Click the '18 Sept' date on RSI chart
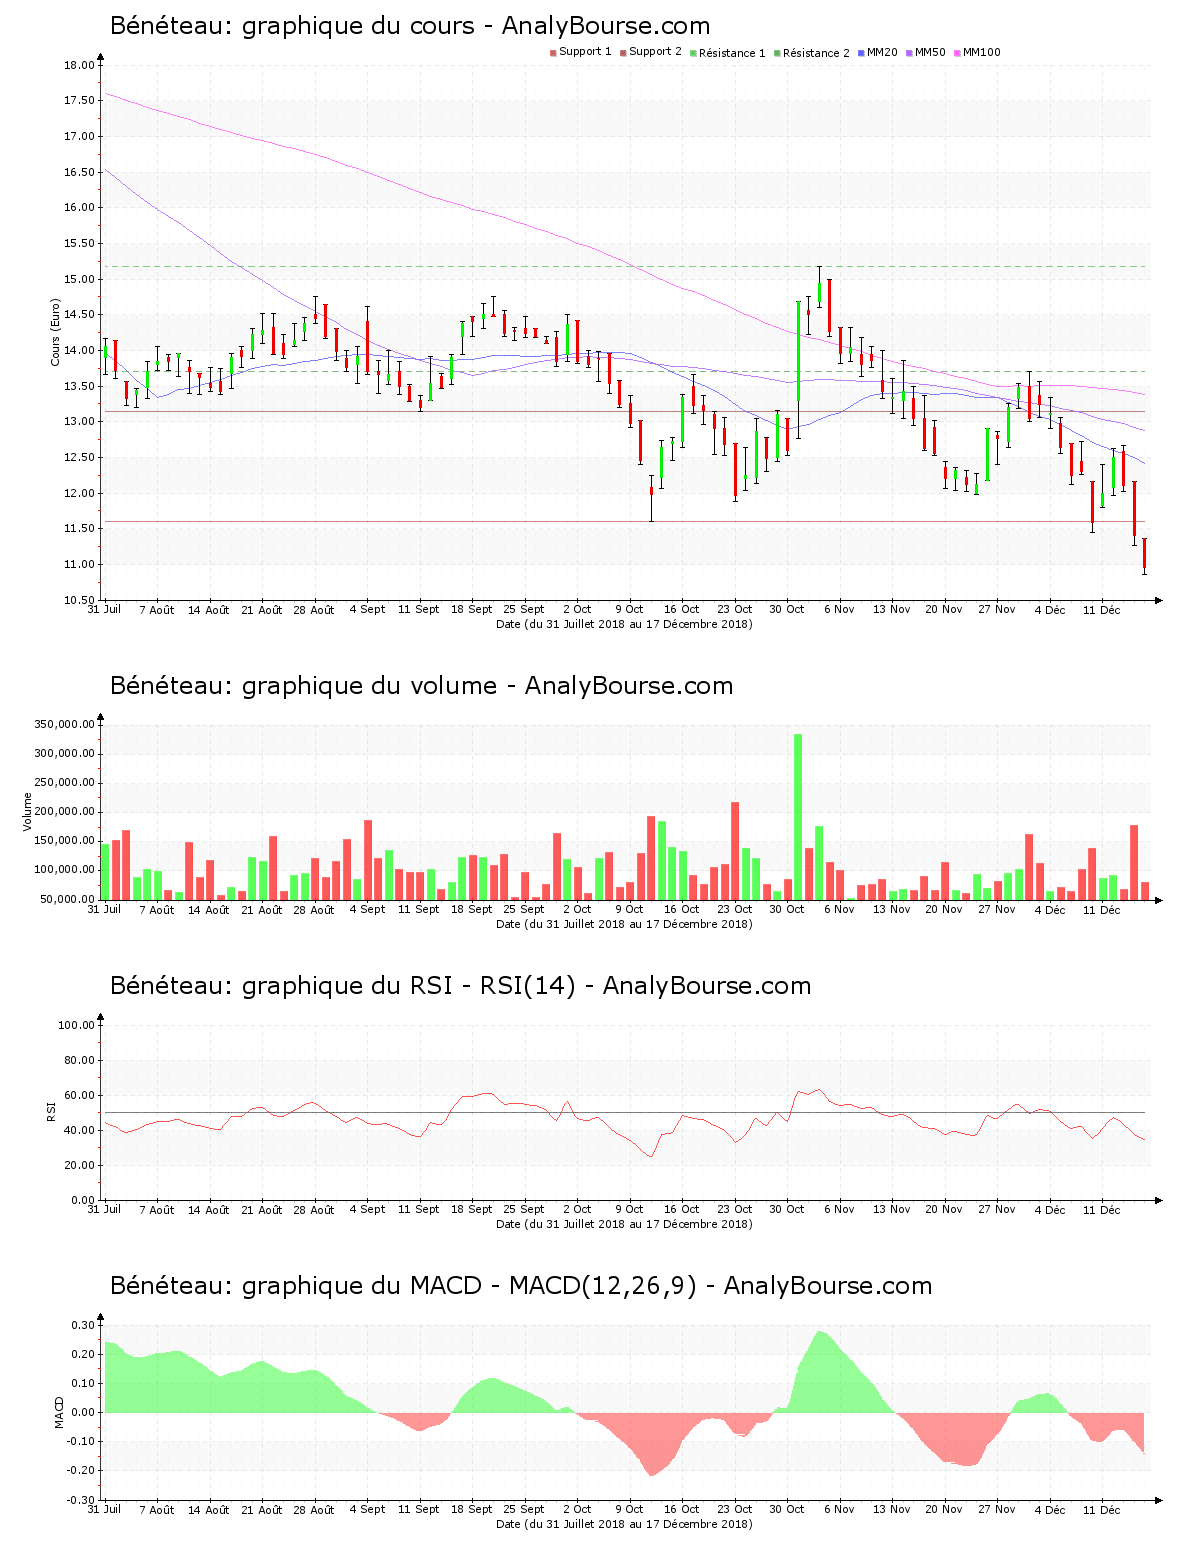Image resolution: width=1200 pixels, height=1550 pixels. (472, 1209)
